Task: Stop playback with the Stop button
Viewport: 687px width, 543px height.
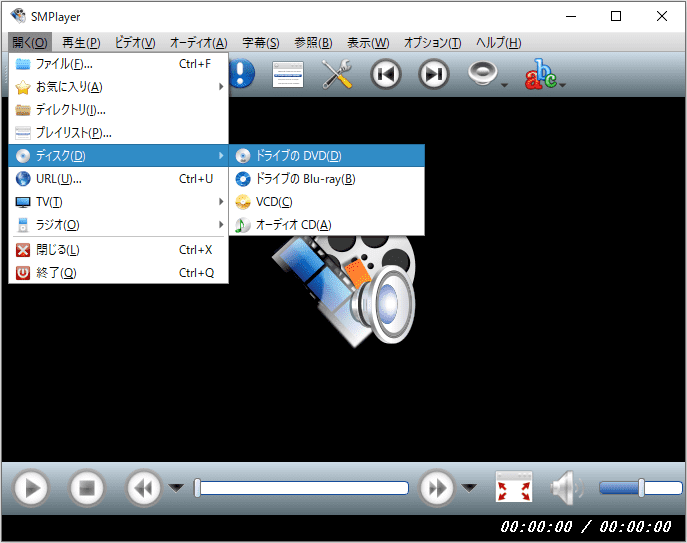Action: (x=87, y=488)
